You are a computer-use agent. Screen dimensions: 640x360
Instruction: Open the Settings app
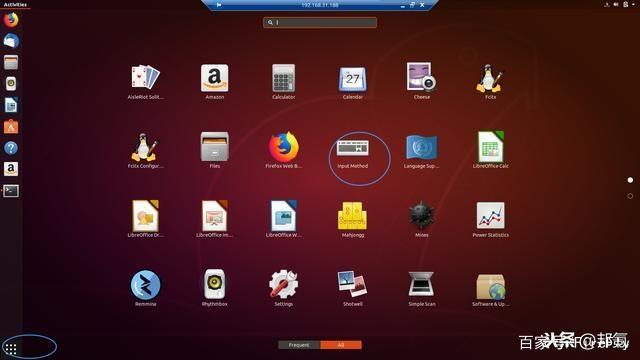284,288
